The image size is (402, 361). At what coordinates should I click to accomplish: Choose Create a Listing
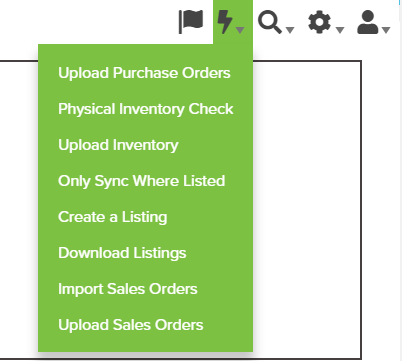pos(113,217)
